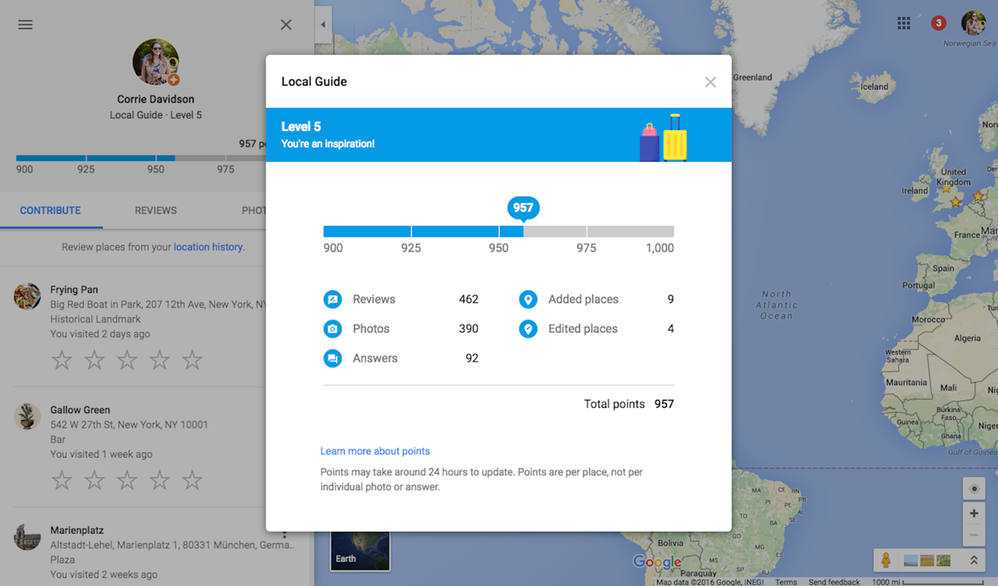The height and width of the screenshot is (586, 998).
Task: View notifications with red badge showing 3
Action: click(938, 23)
